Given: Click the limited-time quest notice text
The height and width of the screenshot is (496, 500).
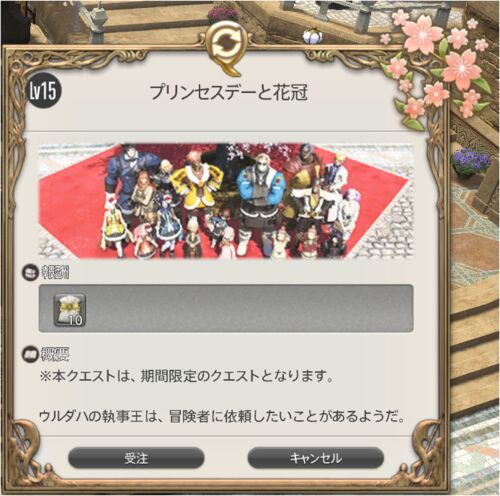Looking at the screenshot, I should (x=187, y=377).
